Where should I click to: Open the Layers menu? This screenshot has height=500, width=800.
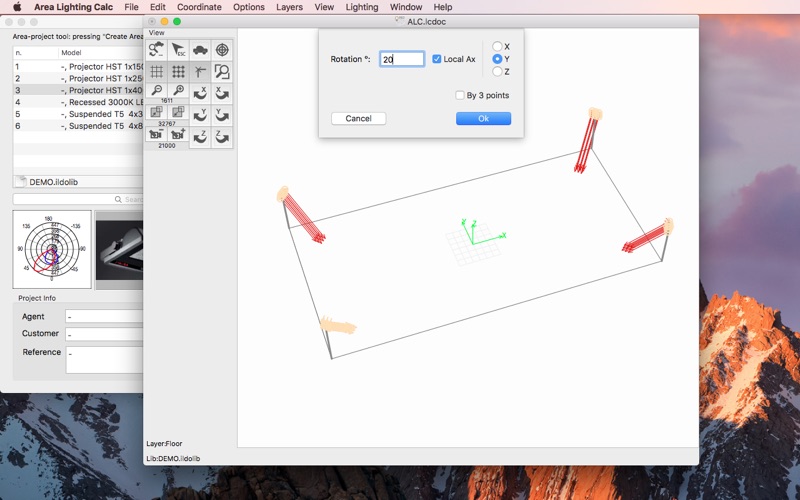point(289,7)
